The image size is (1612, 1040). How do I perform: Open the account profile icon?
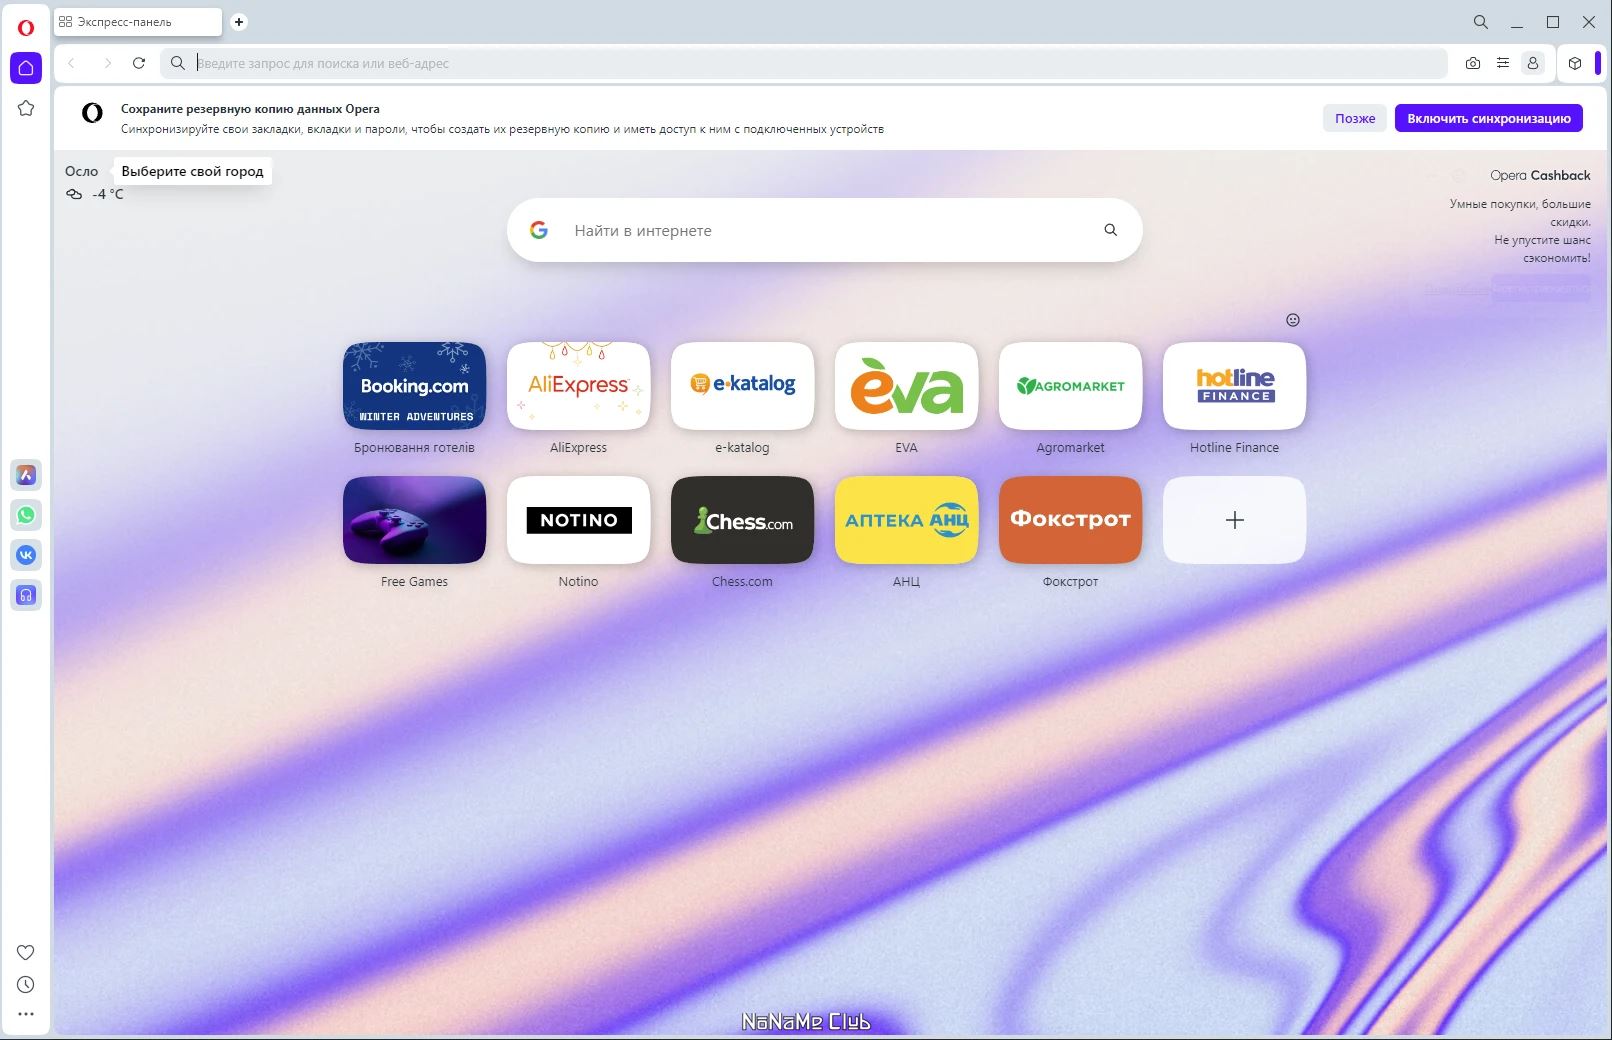[x=1532, y=63]
